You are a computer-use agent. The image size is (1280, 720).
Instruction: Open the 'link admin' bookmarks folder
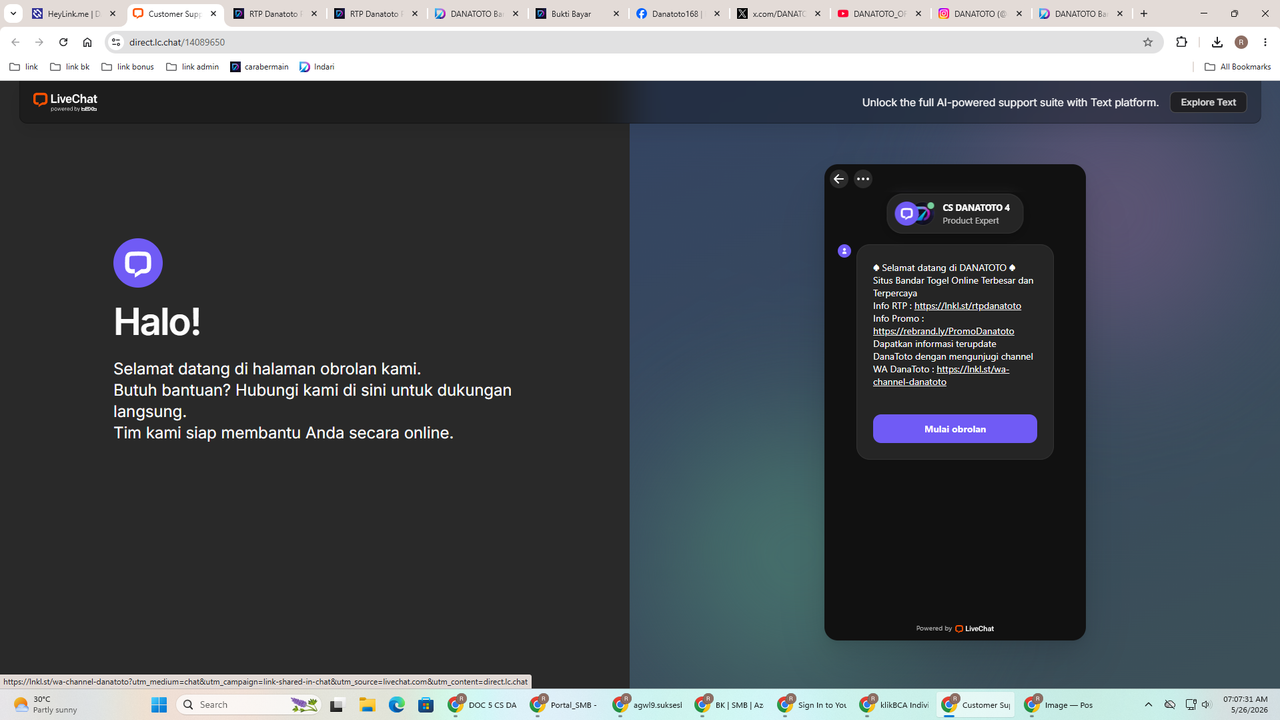click(x=192, y=67)
